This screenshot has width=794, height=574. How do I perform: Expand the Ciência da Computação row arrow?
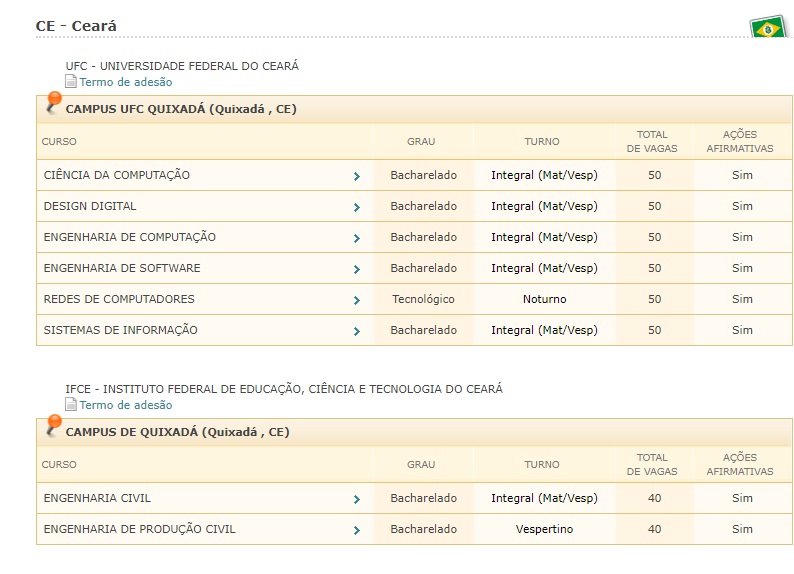click(x=356, y=176)
